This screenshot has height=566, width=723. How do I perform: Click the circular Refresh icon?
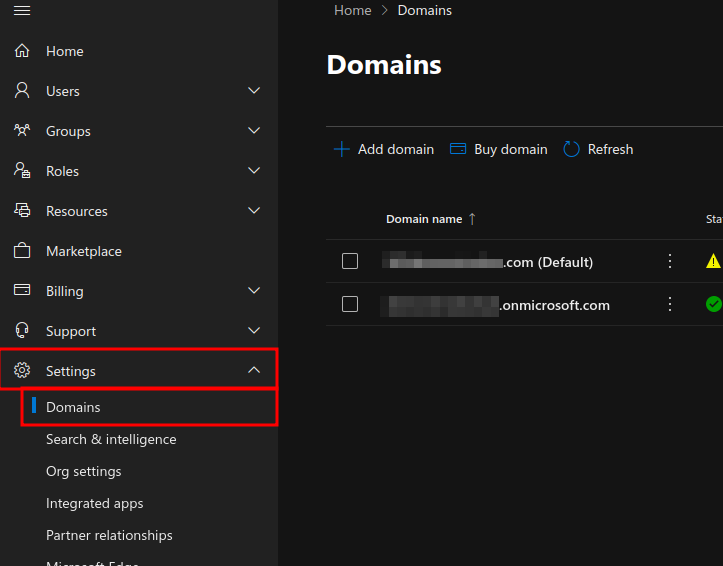tap(571, 149)
